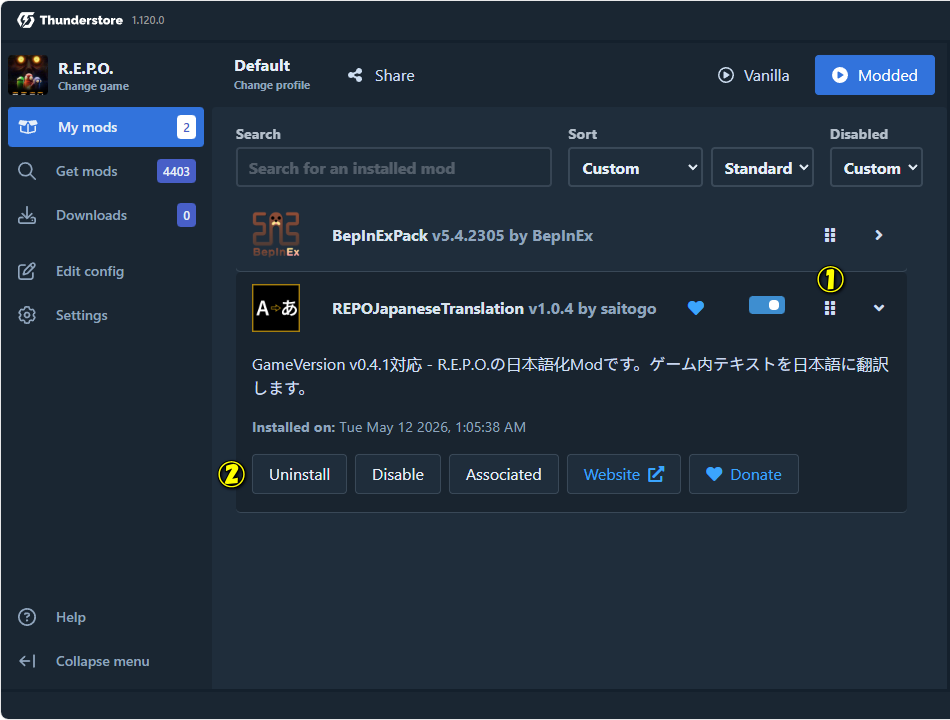Click the Get mods magnifier icon
The height and width of the screenshot is (720, 950).
tap(27, 172)
